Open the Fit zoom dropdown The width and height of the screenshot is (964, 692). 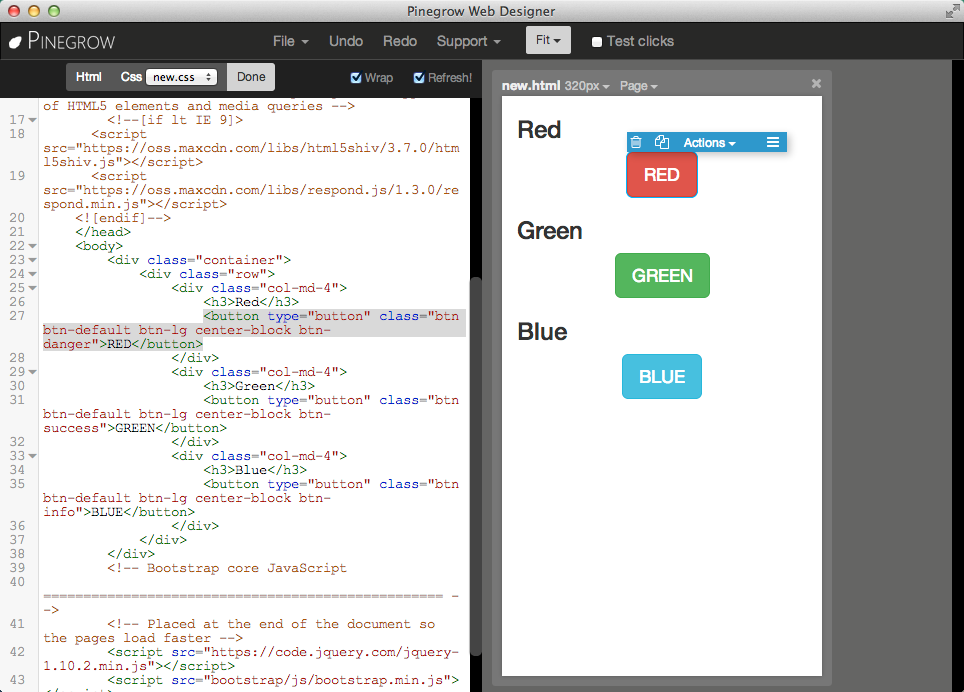548,40
